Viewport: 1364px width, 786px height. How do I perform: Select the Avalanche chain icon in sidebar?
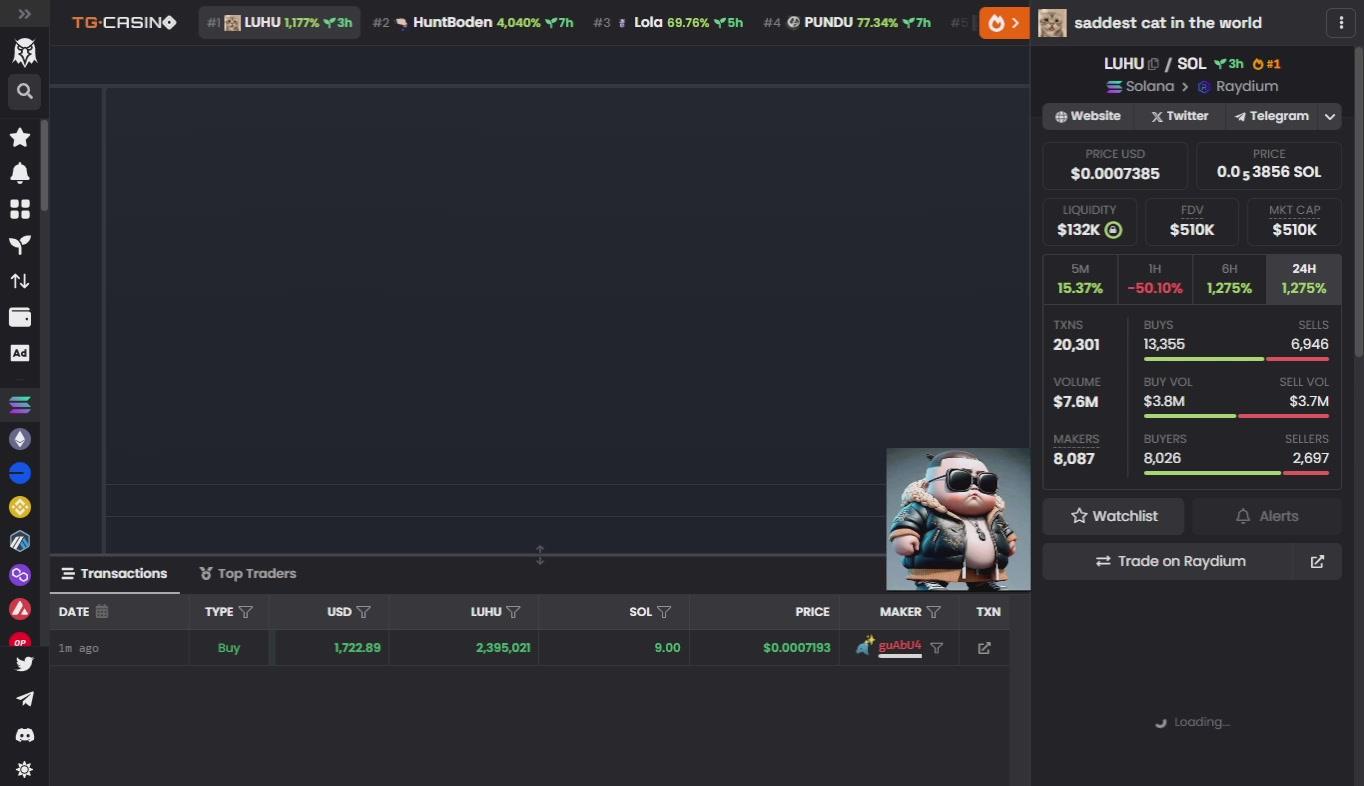[20, 609]
